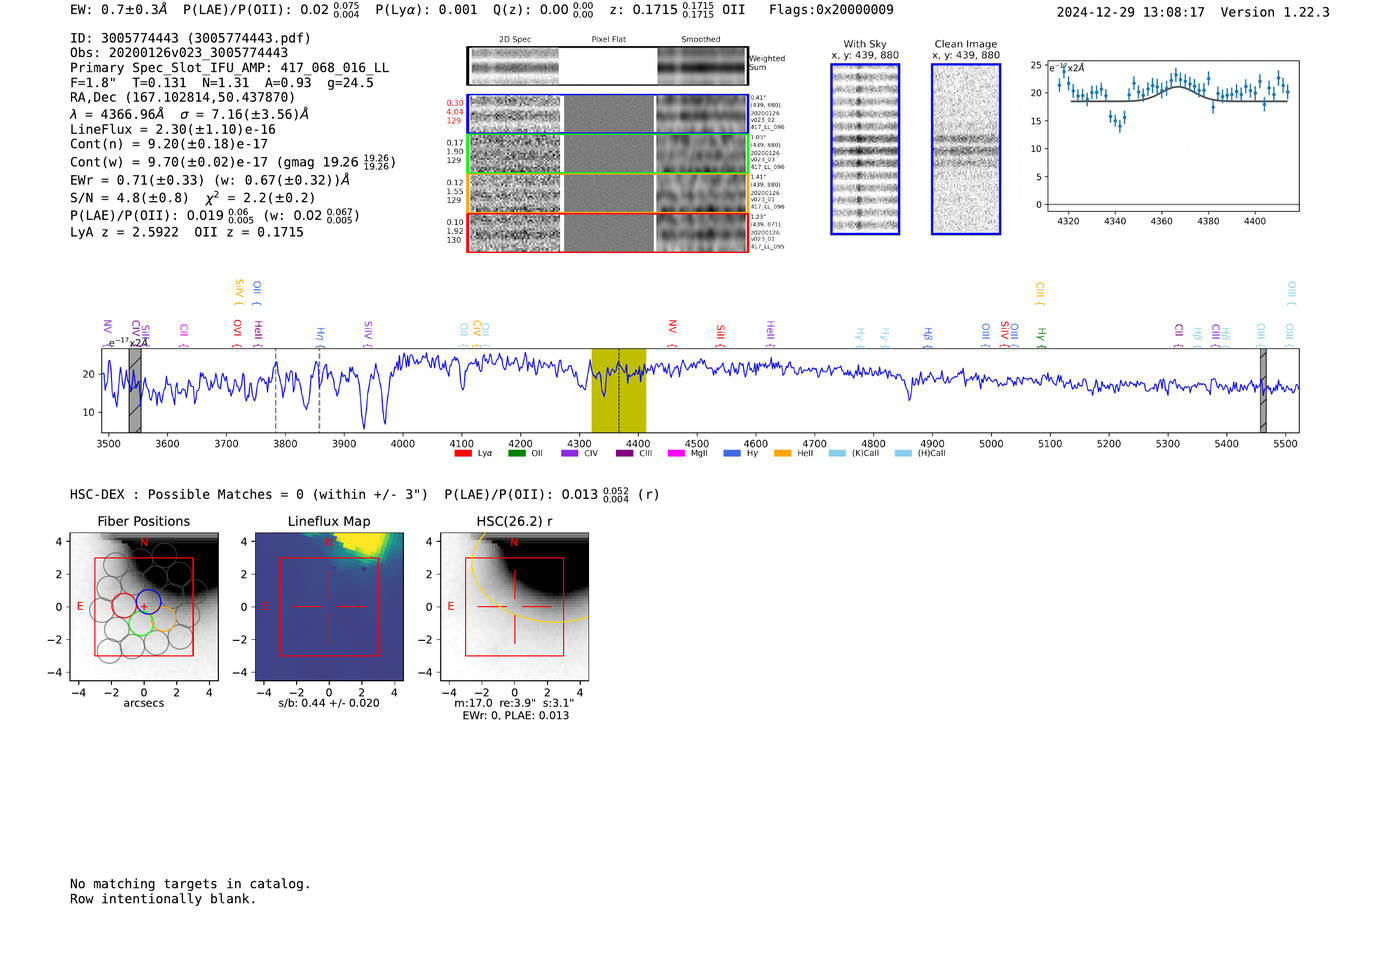This screenshot has width=1400, height=953.
Task: Click the Lyα red legend swatch
Action: (463, 453)
